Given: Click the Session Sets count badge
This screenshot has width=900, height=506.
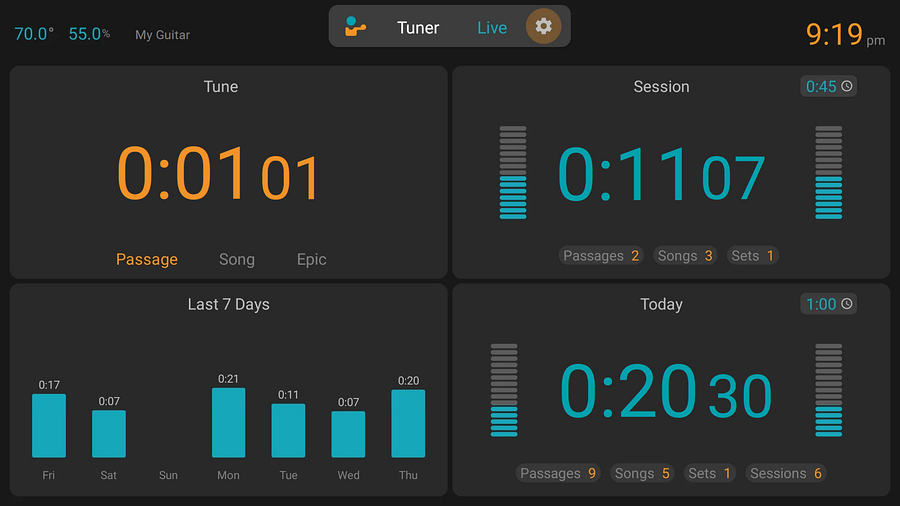Looking at the screenshot, I should point(753,256).
